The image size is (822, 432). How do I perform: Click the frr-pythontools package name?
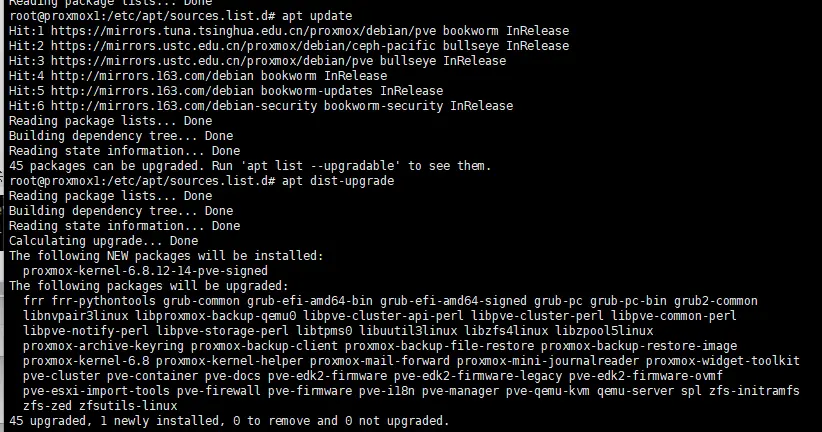pyautogui.click(x=96, y=301)
